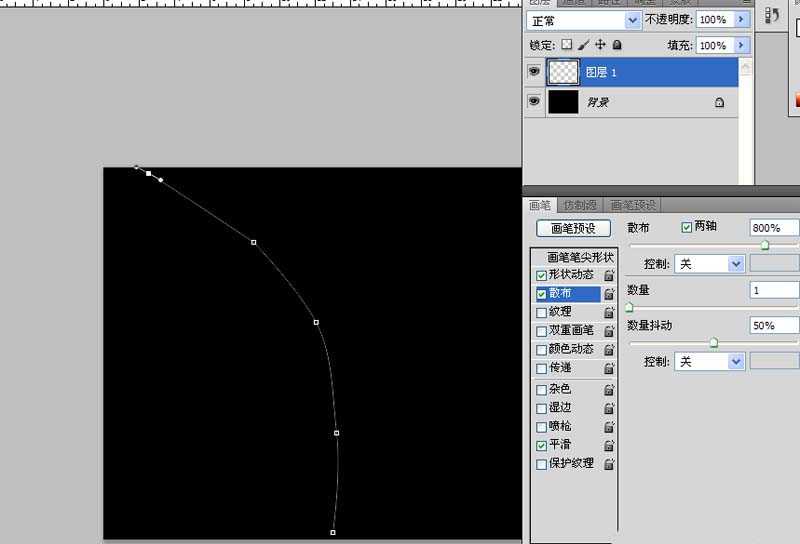Enable the 双重画笔 checkbox
The image size is (800, 544).
[542, 331]
